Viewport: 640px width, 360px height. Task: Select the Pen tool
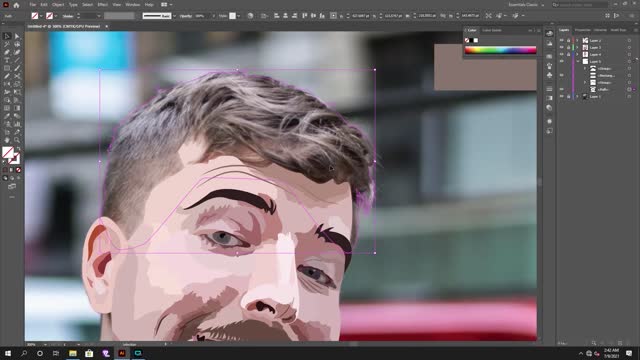7,52
